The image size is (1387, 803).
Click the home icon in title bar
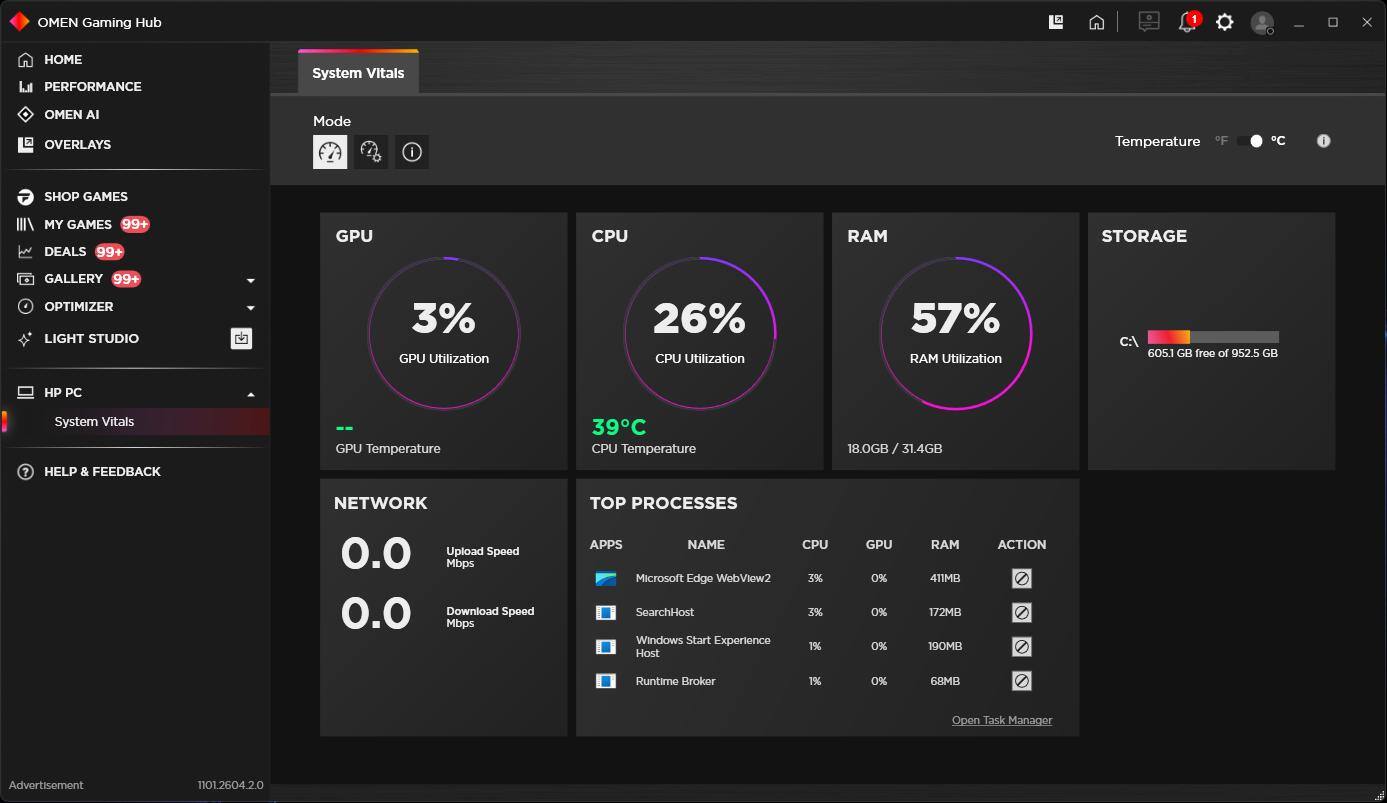1097,22
